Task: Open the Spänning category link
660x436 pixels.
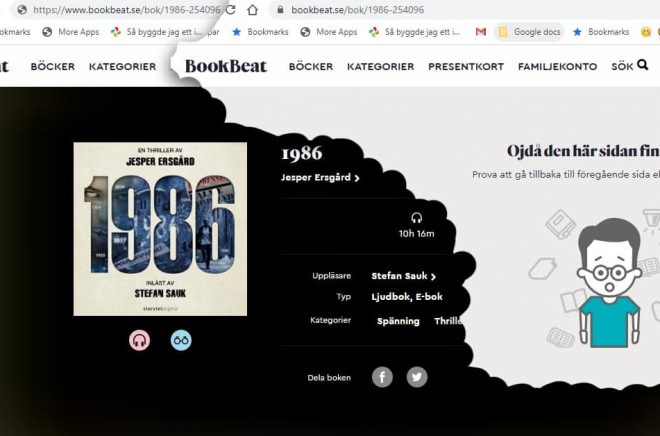Action: pos(398,321)
